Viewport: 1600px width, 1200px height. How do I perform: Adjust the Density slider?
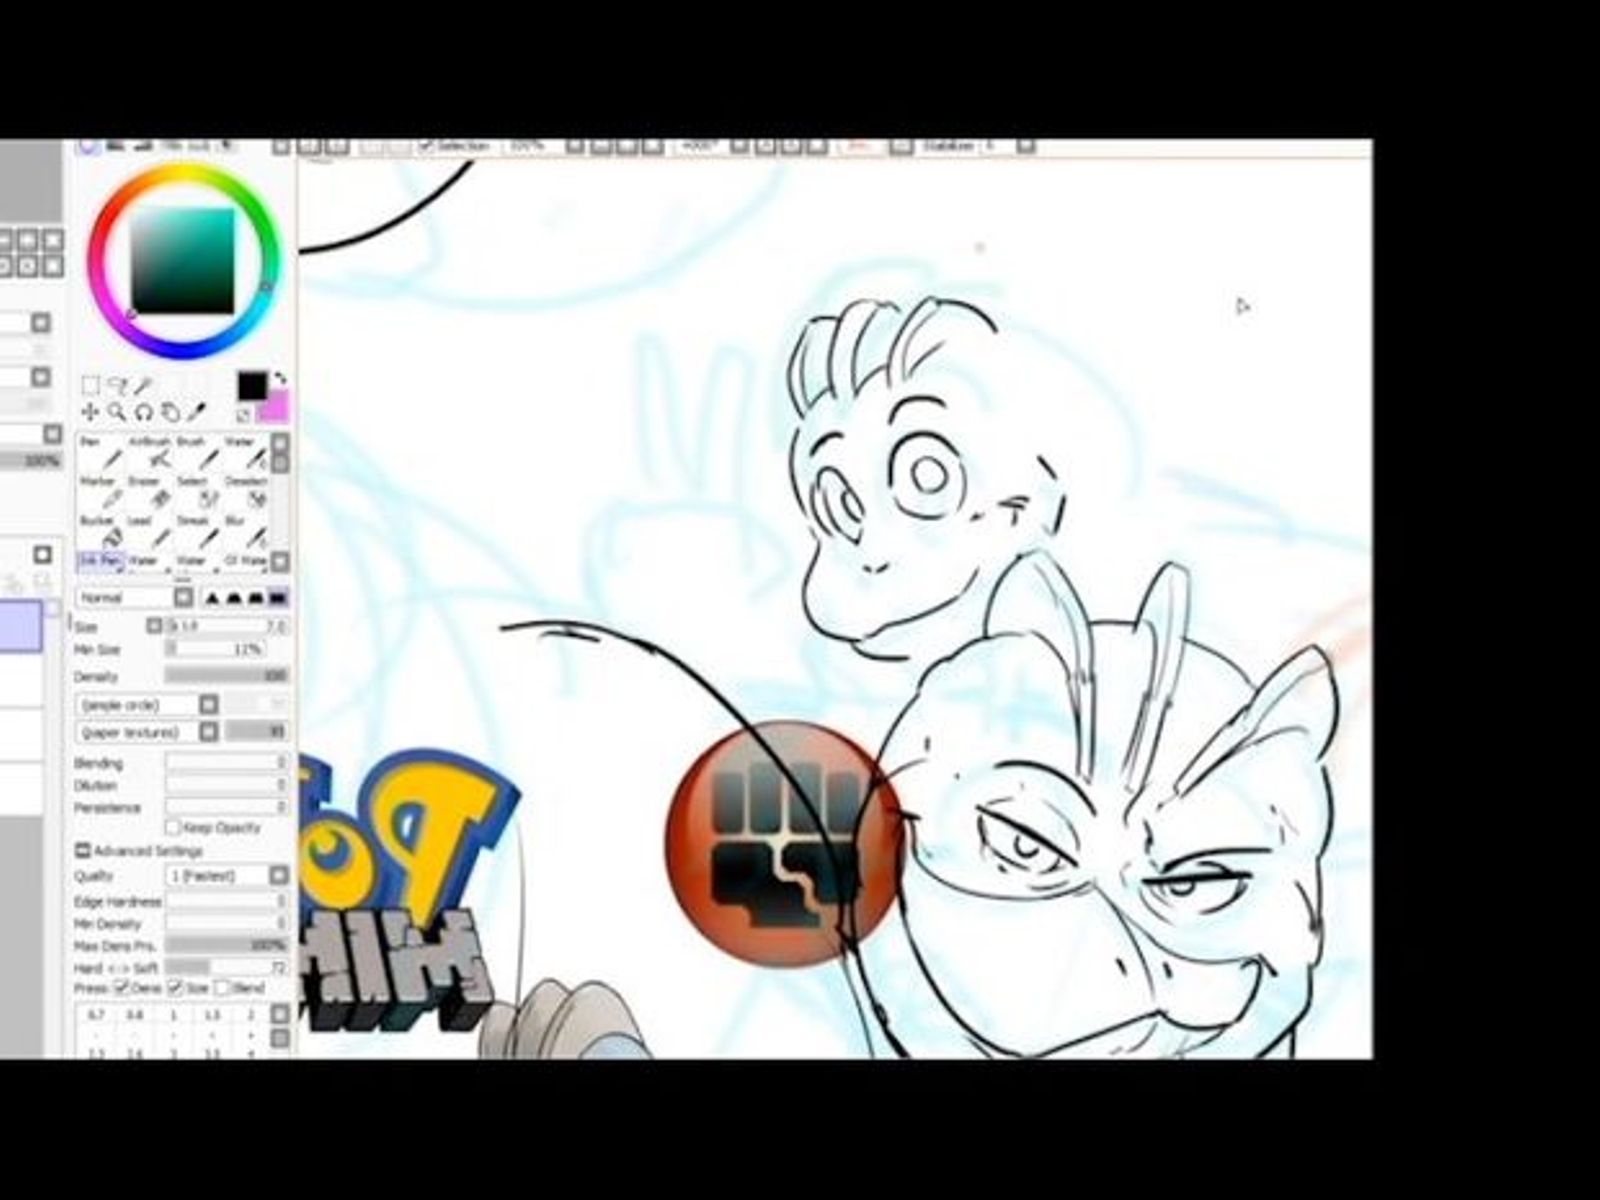(x=227, y=677)
